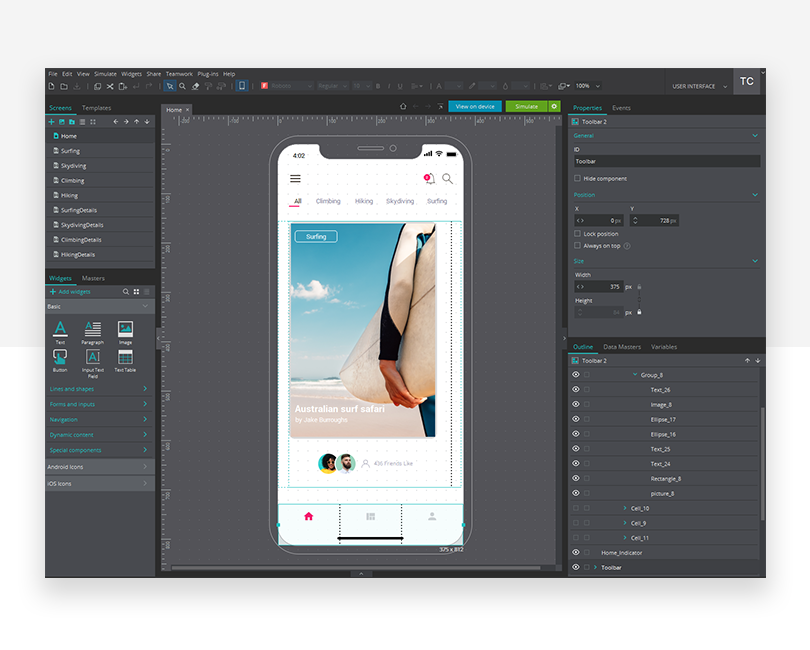This screenshot has height=650, width=810.
Task: Click the canvas home icon
Action: coord(403,106)
